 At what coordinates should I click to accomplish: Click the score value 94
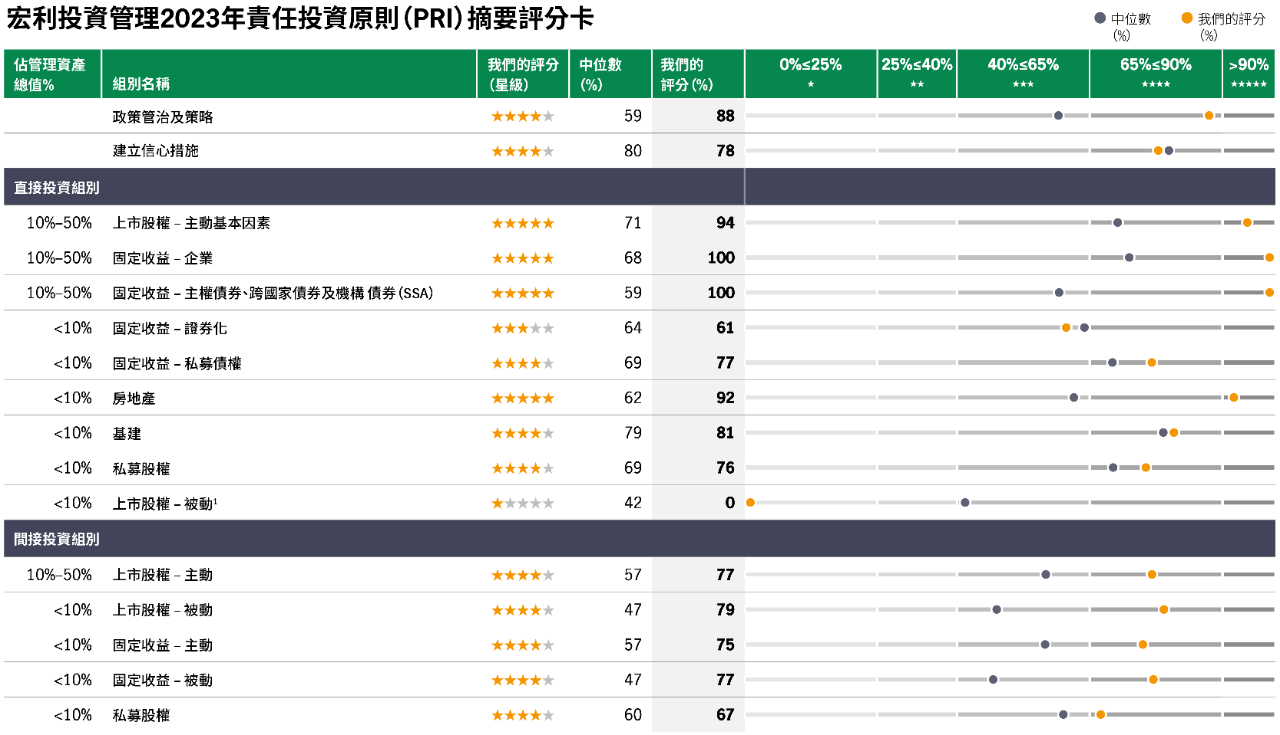click(725, 223)
